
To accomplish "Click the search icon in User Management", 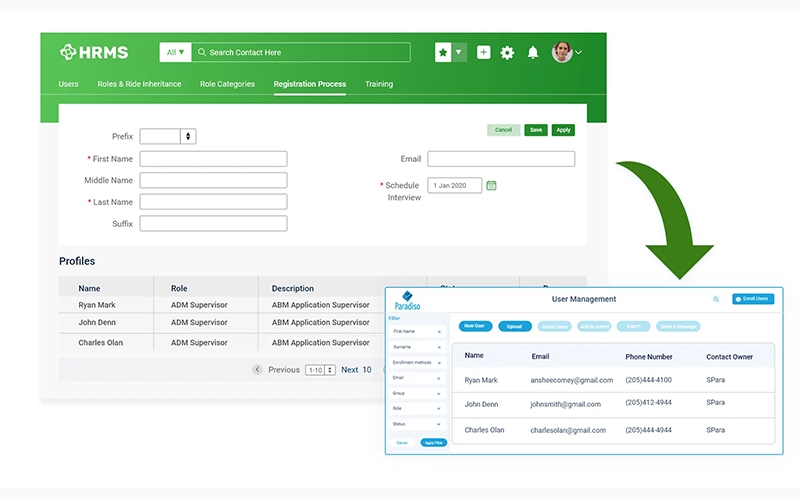I will pyautogui.click(x=716, y=299).
